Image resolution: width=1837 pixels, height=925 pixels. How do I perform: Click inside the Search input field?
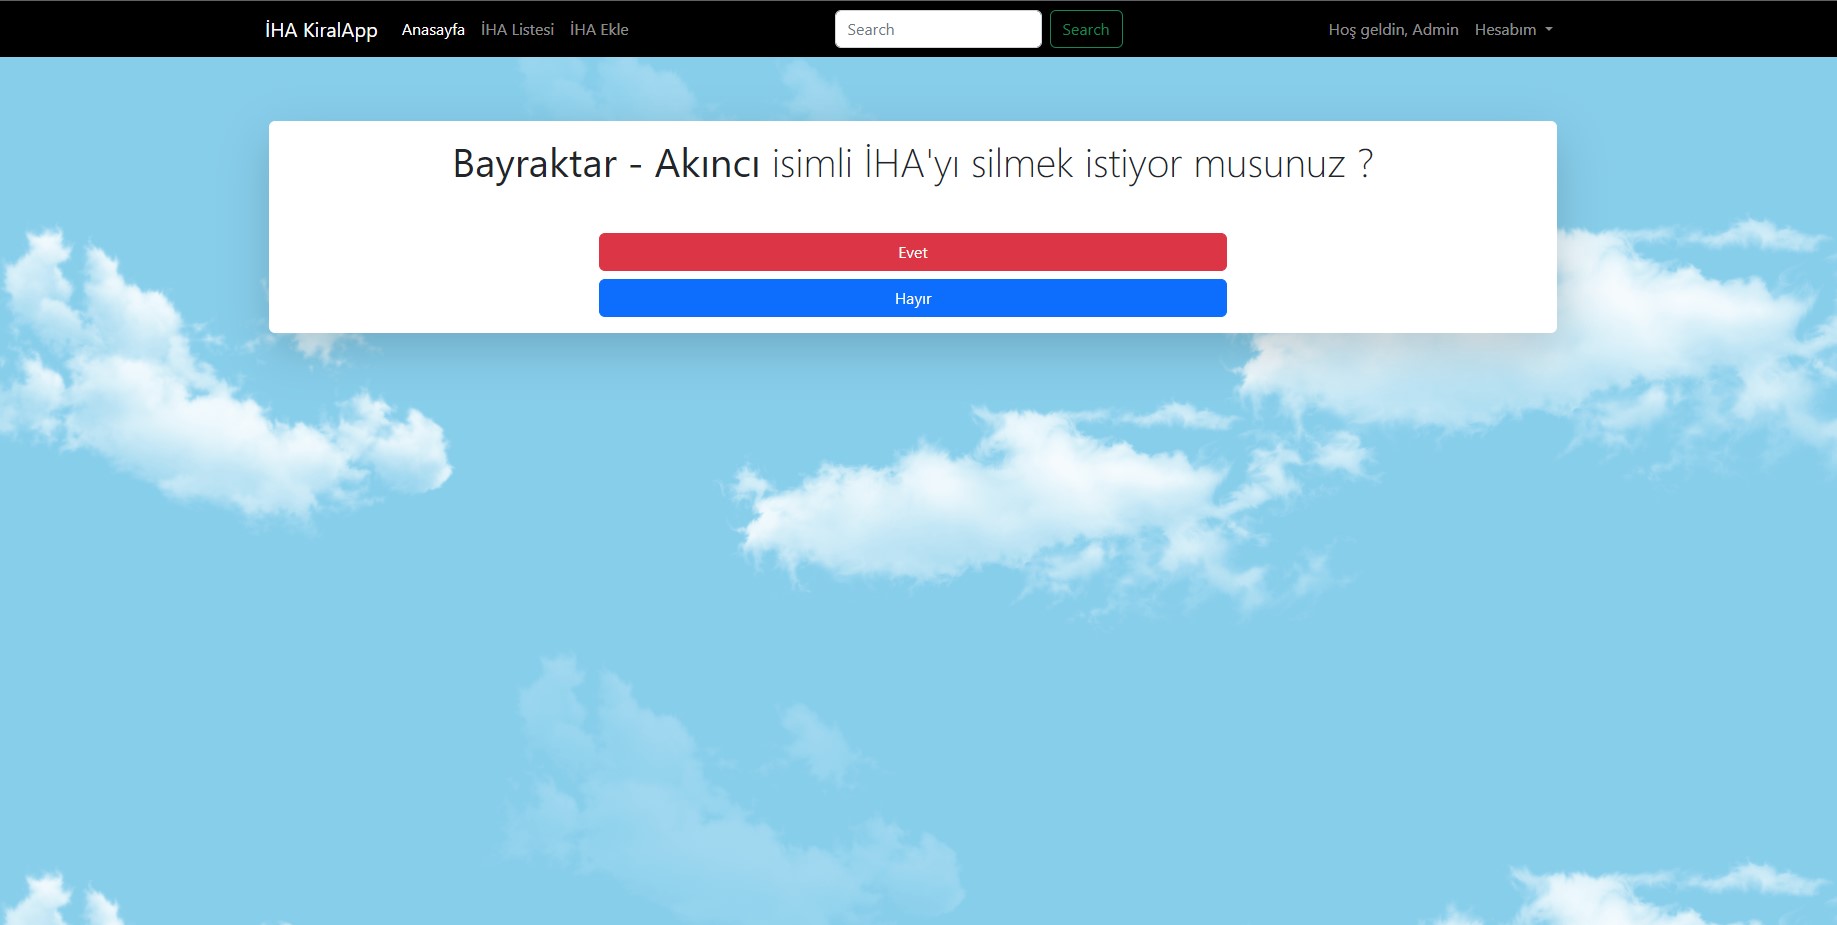pyautogui.click(x=937, y=29)
